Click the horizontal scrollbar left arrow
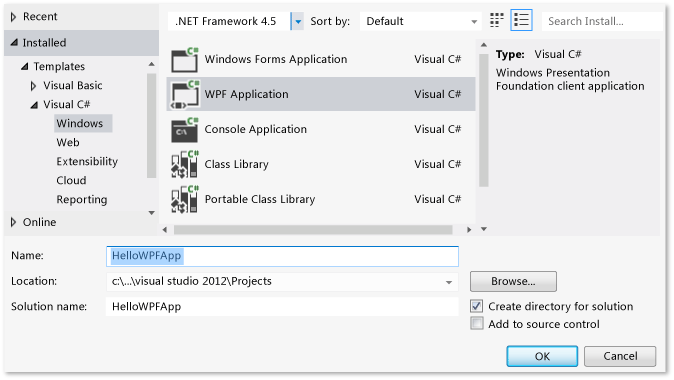674x380 pixels. [x=165, y=230]
